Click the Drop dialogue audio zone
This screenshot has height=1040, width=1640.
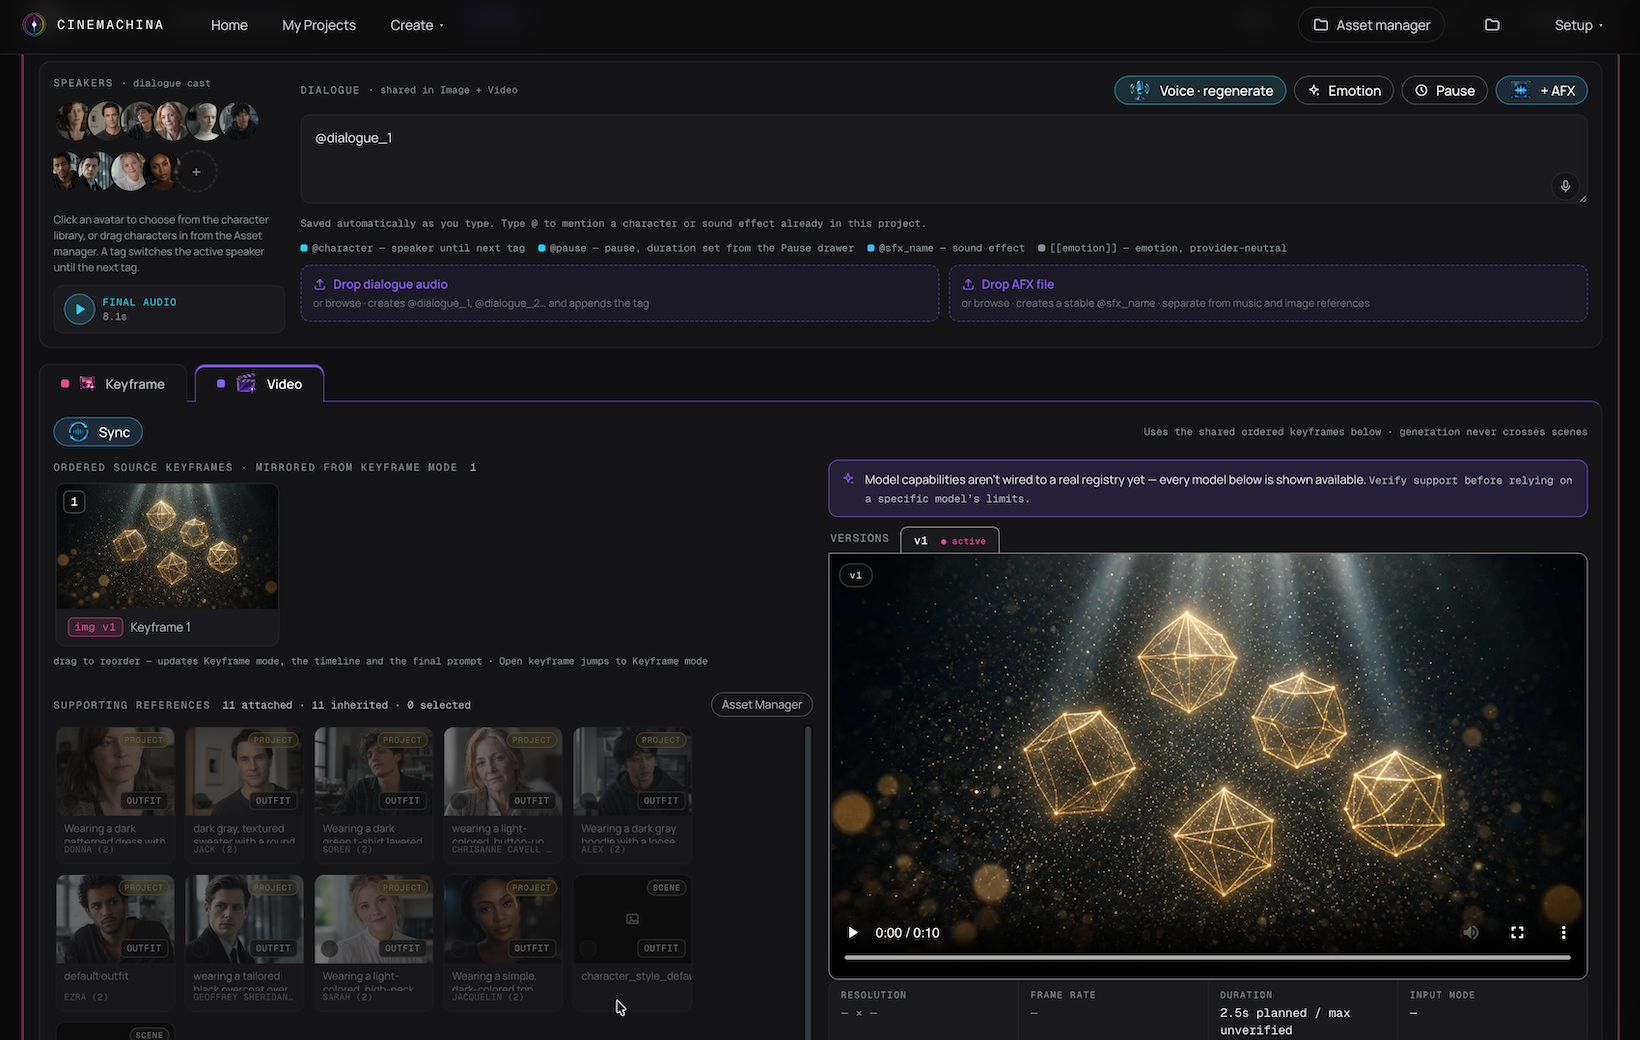point(619,293)
